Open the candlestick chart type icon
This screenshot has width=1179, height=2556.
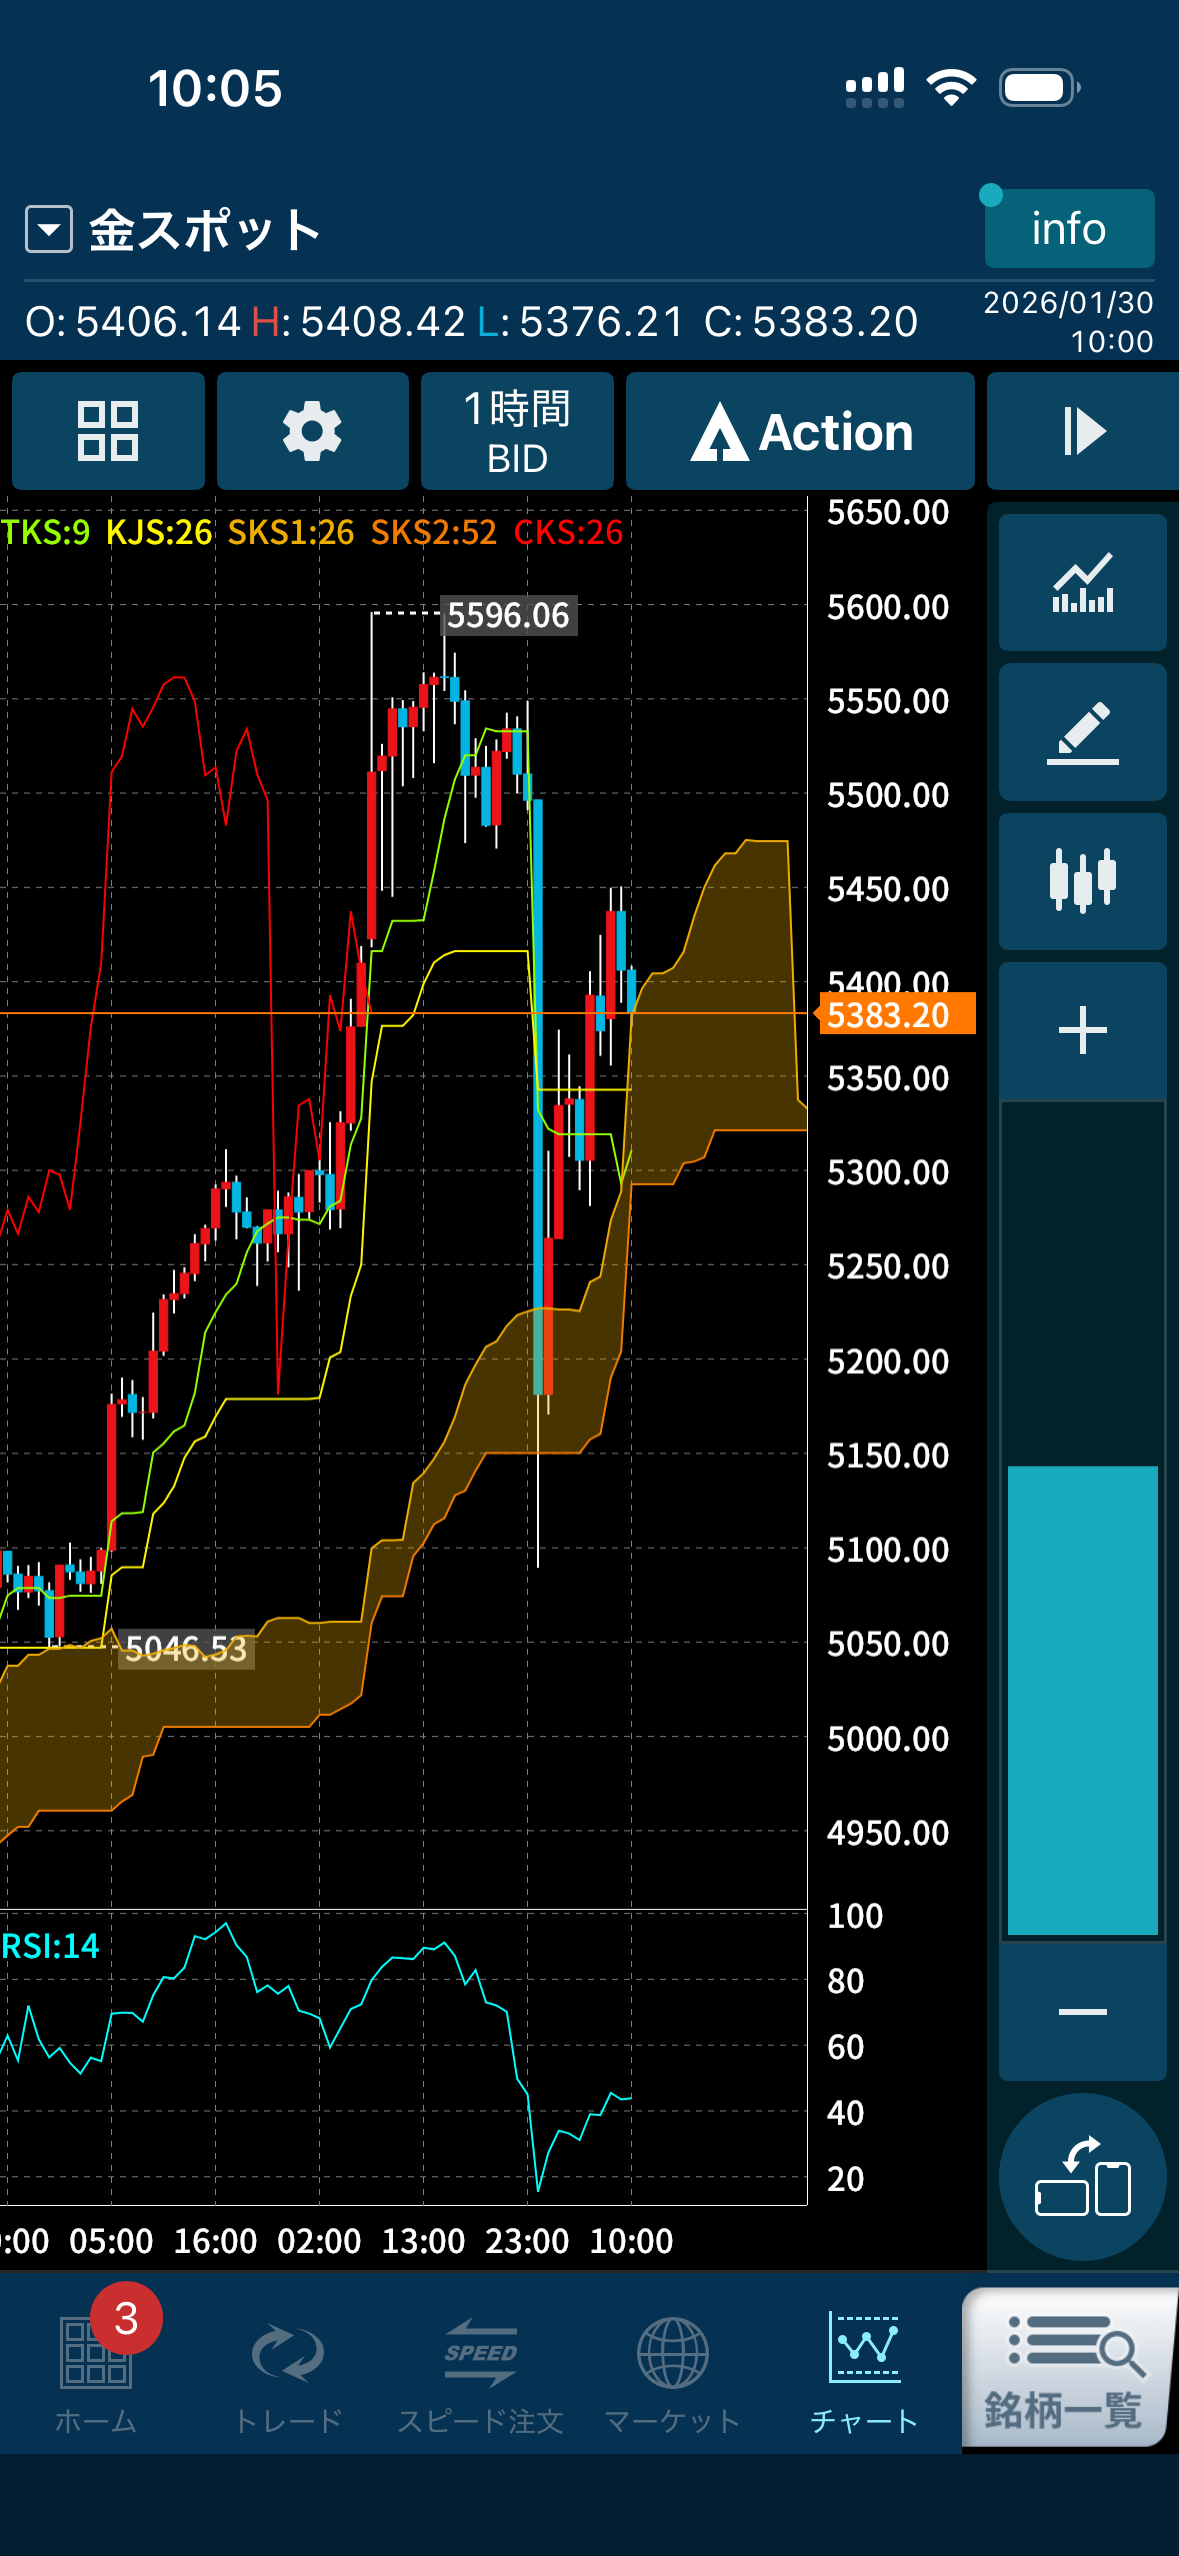click(x=1082, y=881)
